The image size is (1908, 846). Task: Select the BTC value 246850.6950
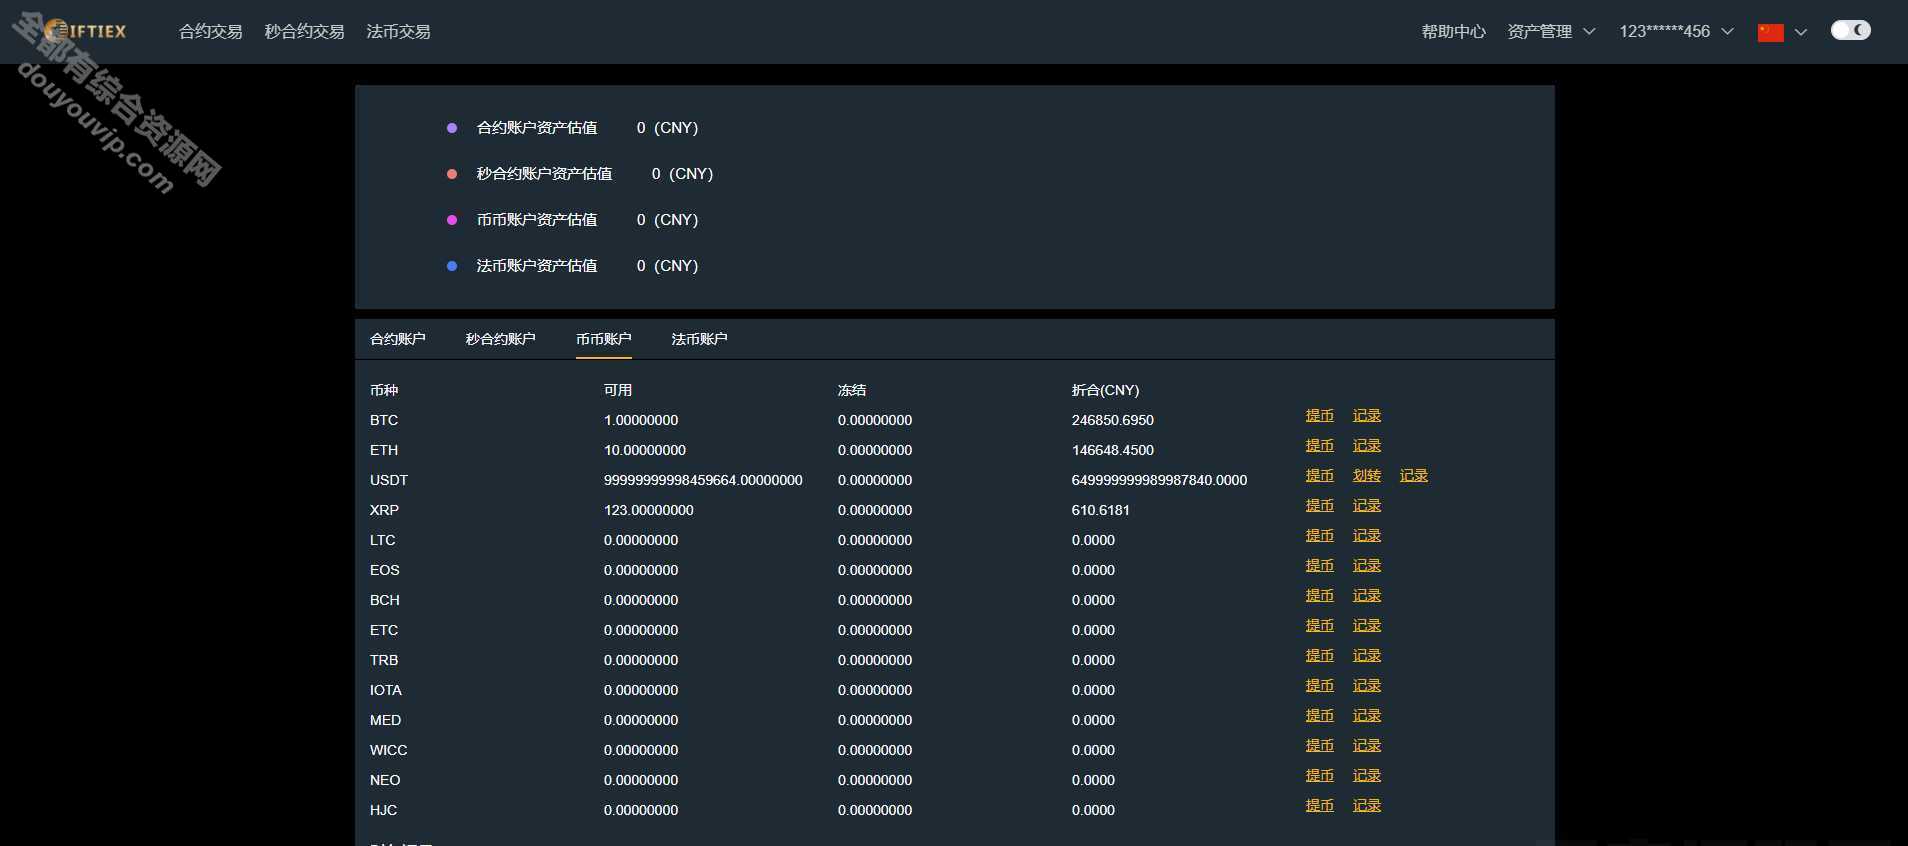[x=1112, y=420]
